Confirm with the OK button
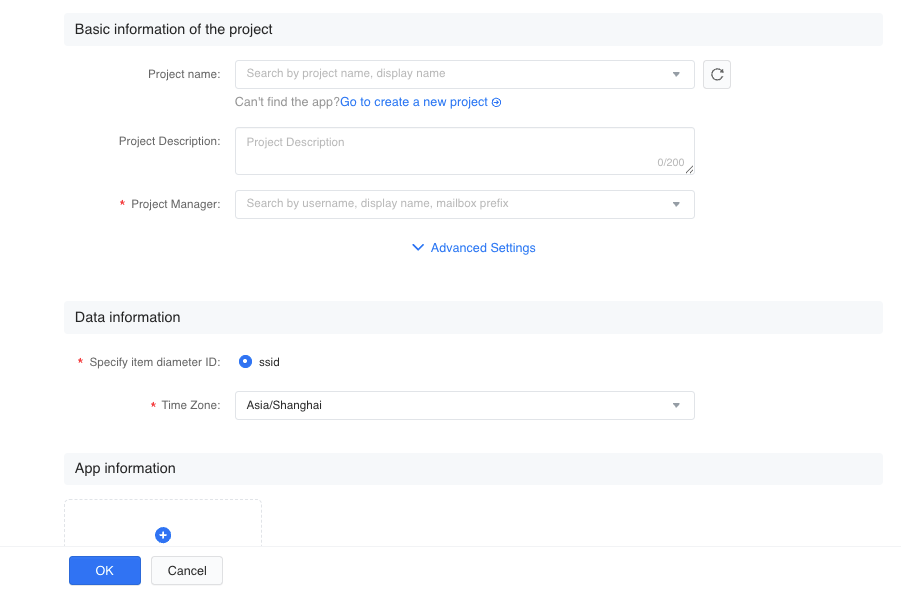This screenshot has height=593, width=901. pos(105,571)
